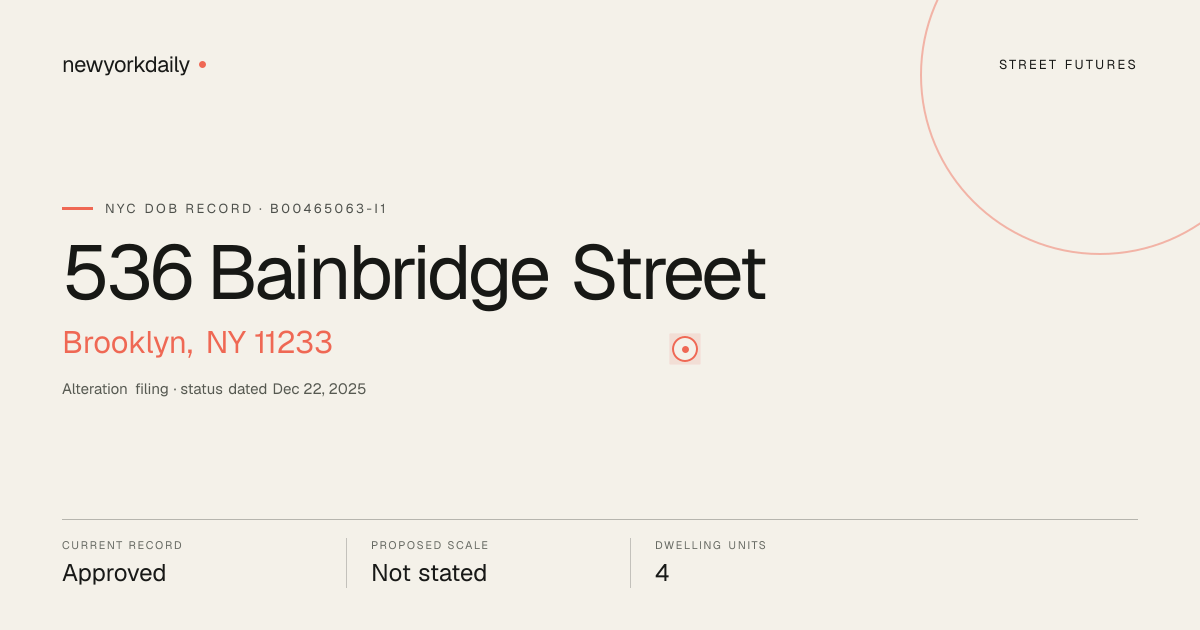
Task: Click the Brooklyn, NY 11233 address line
Action: pyautogui.click(x=197, y=342)
